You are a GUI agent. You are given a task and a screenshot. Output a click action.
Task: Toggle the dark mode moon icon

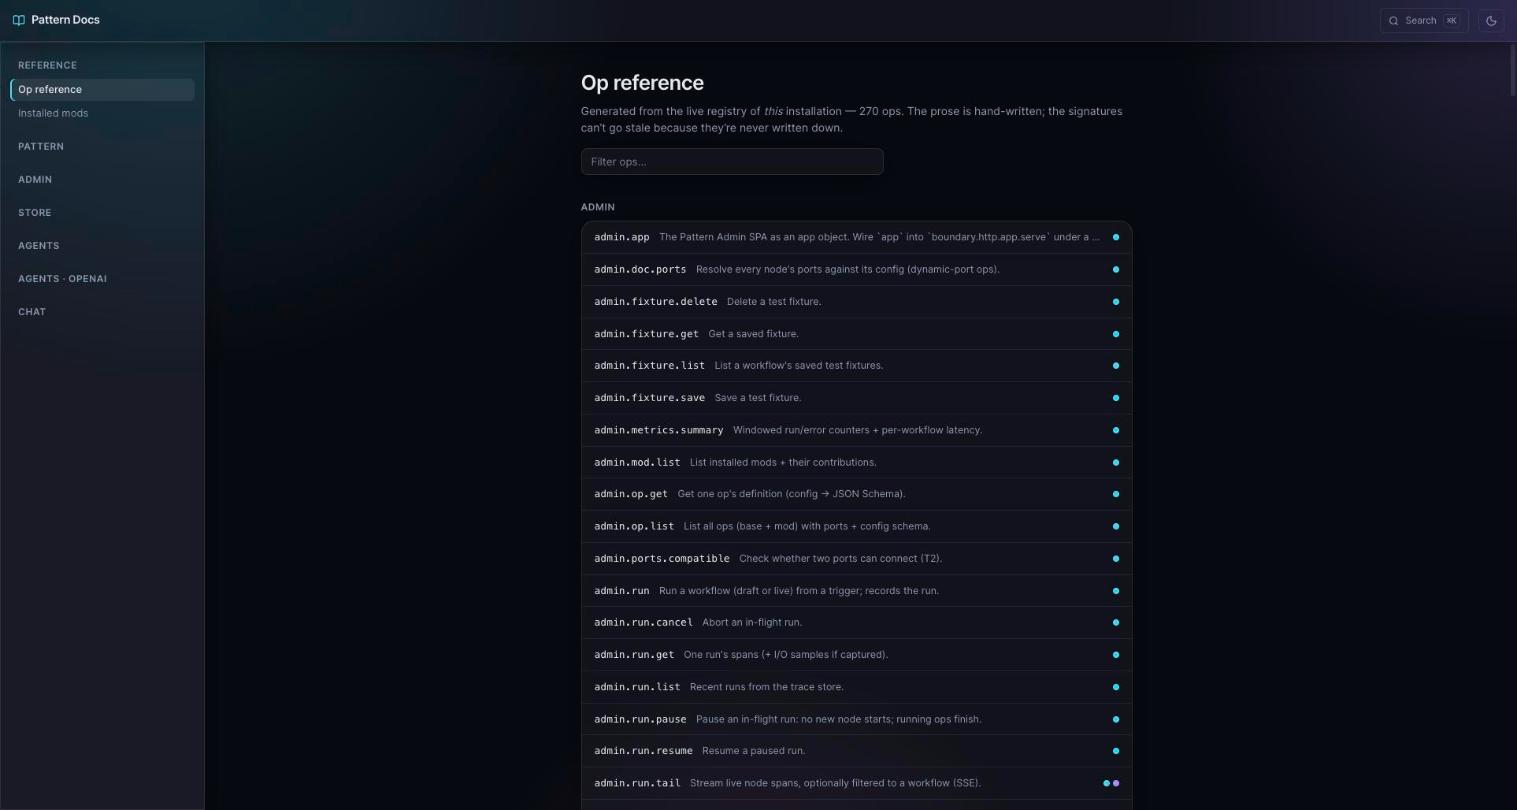coord(1491,20)
